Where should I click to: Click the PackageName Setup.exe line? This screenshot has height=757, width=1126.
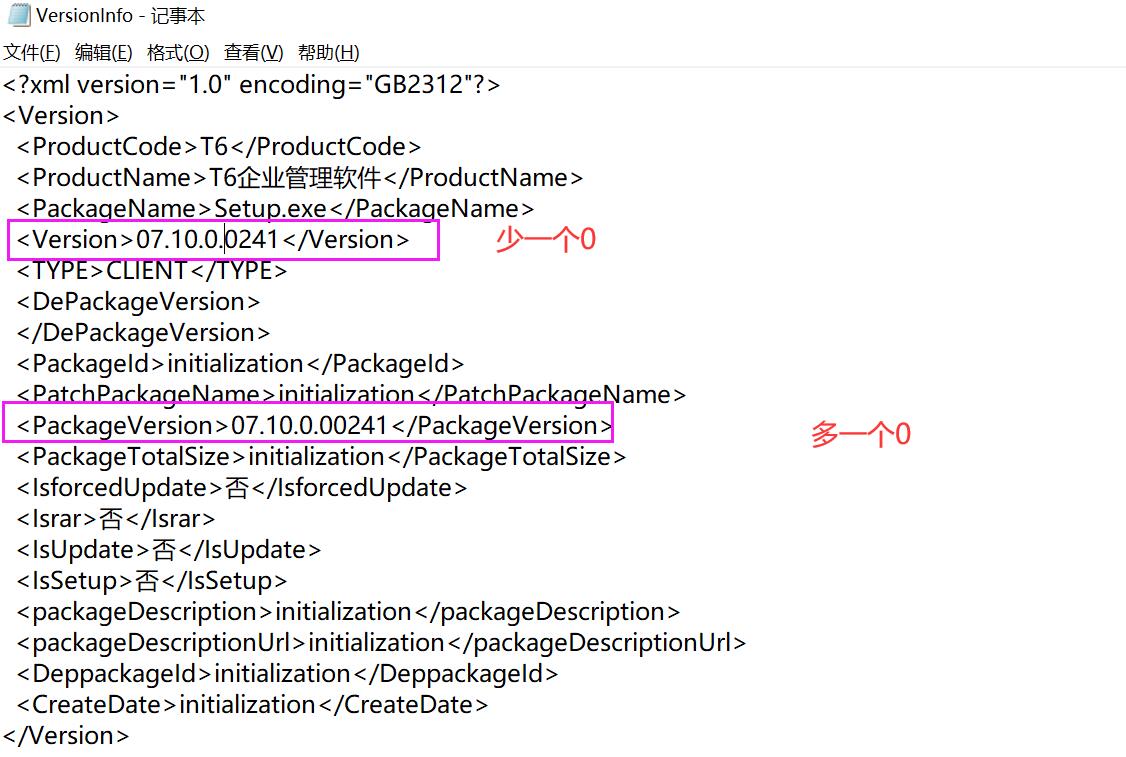[275, 208]
